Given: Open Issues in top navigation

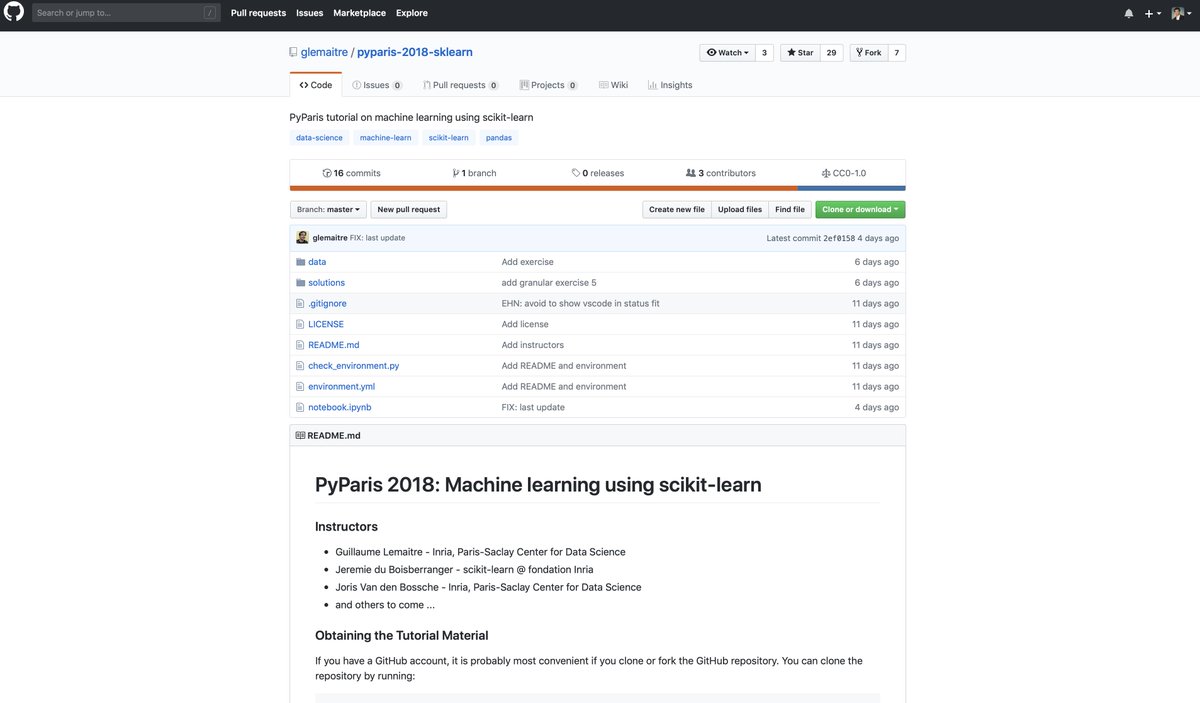Looking at the screenshot, I should [310, 13].
